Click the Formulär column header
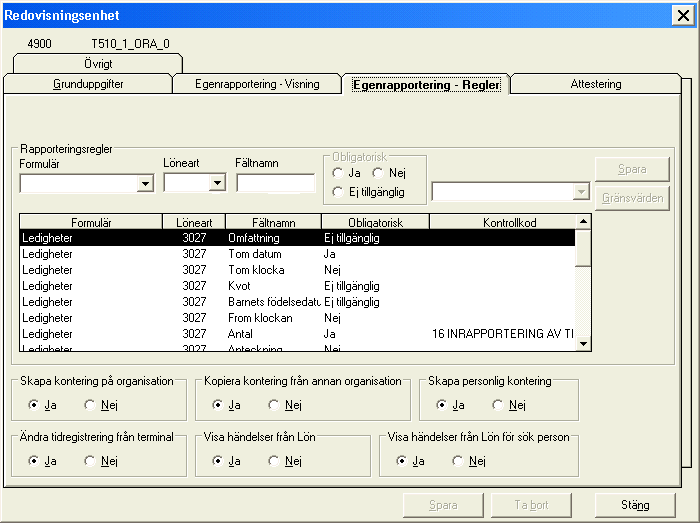Image resolution: width=700 pixels, height=523 pixels. coord(91,222)
